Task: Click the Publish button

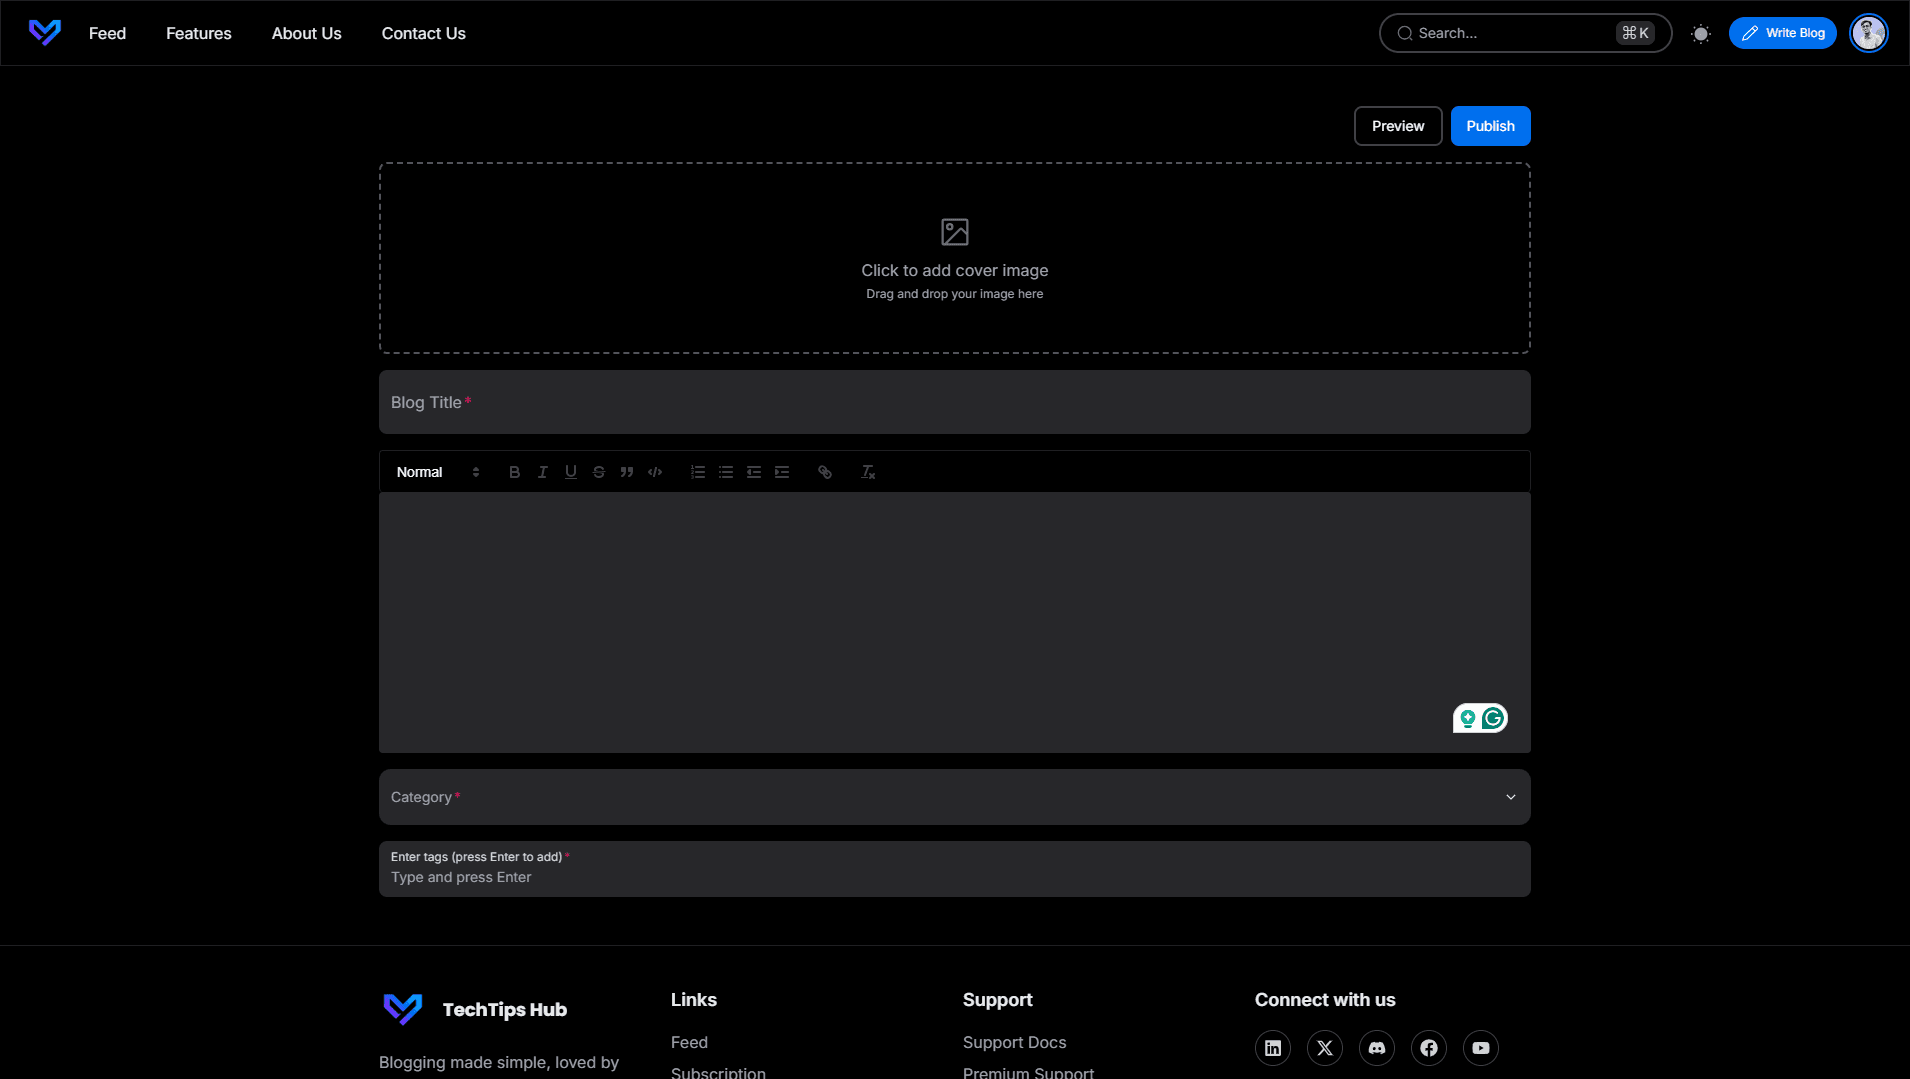Action: tap(1491, 126)
